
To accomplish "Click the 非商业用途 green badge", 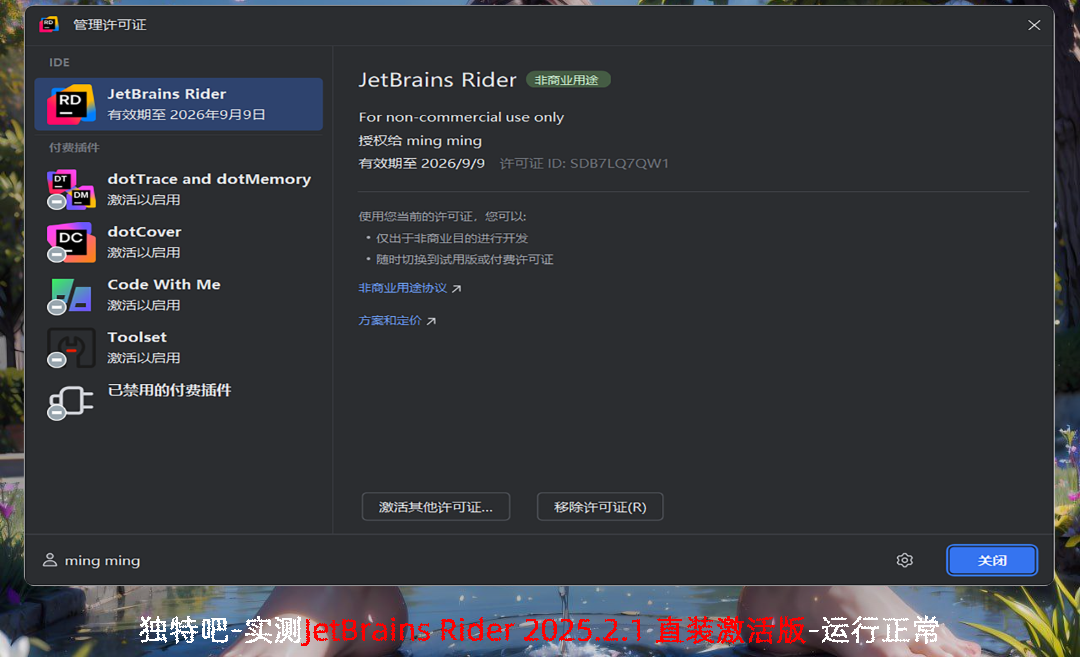I will pyautogui.click(x=568, y=80).
